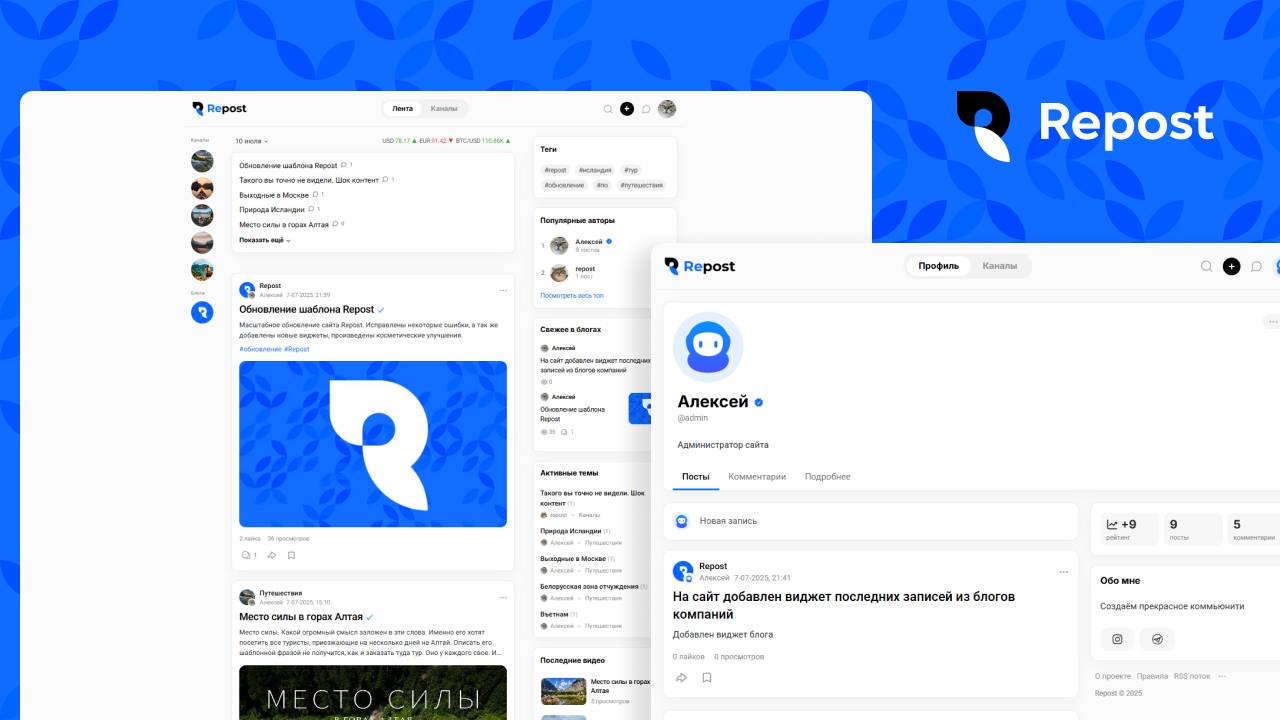Click the search icon in the profile window header
Screen dimensions: 1280x720
[1207, 266]
